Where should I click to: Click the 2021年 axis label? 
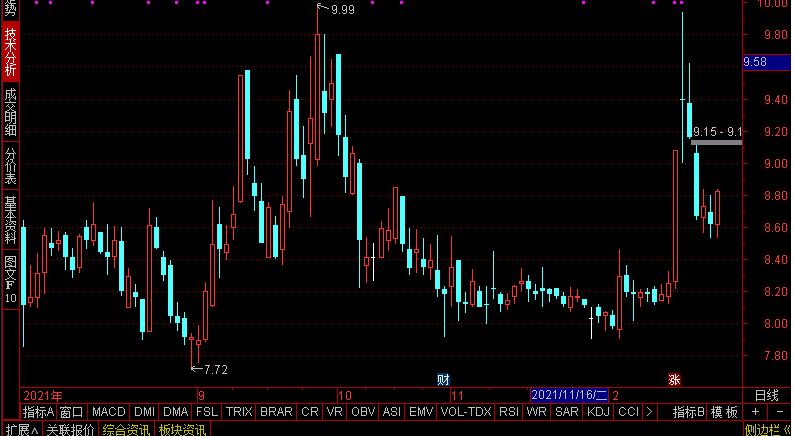tap(42, 396)
